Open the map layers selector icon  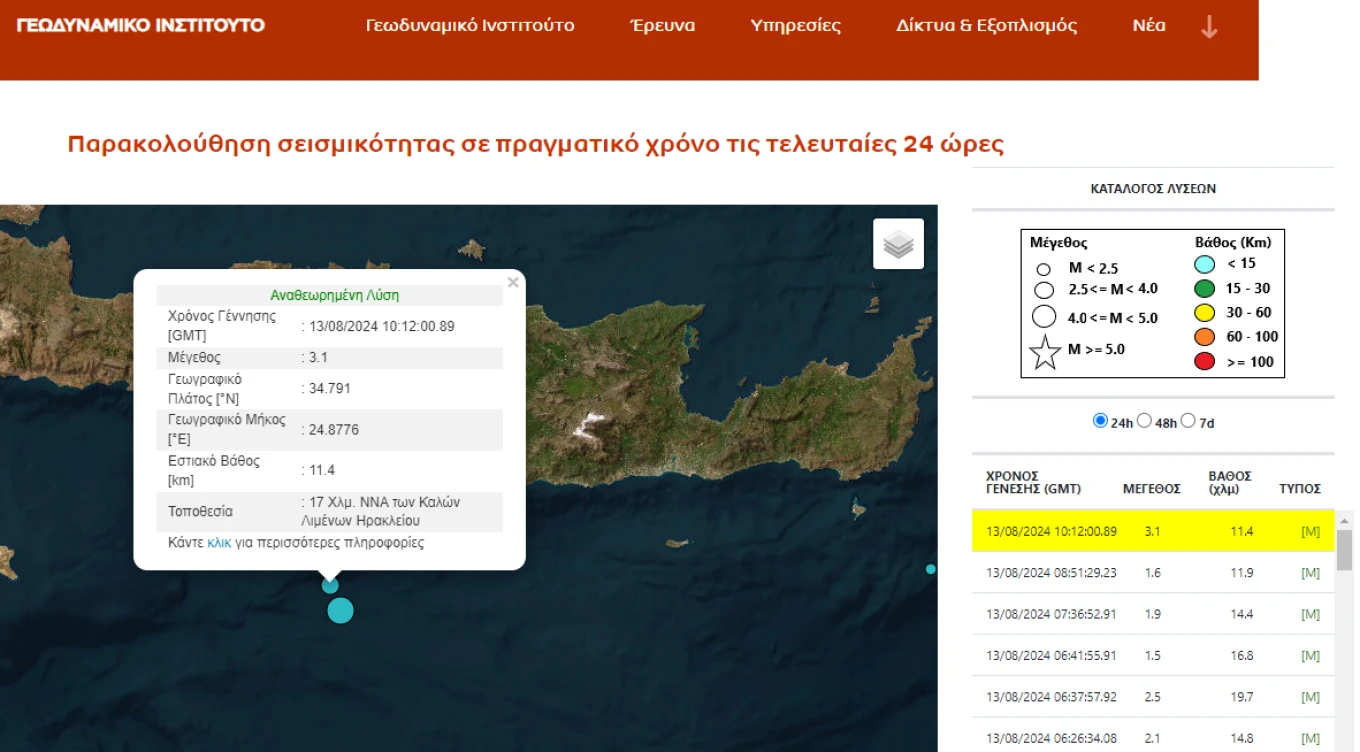click(897, 242)
